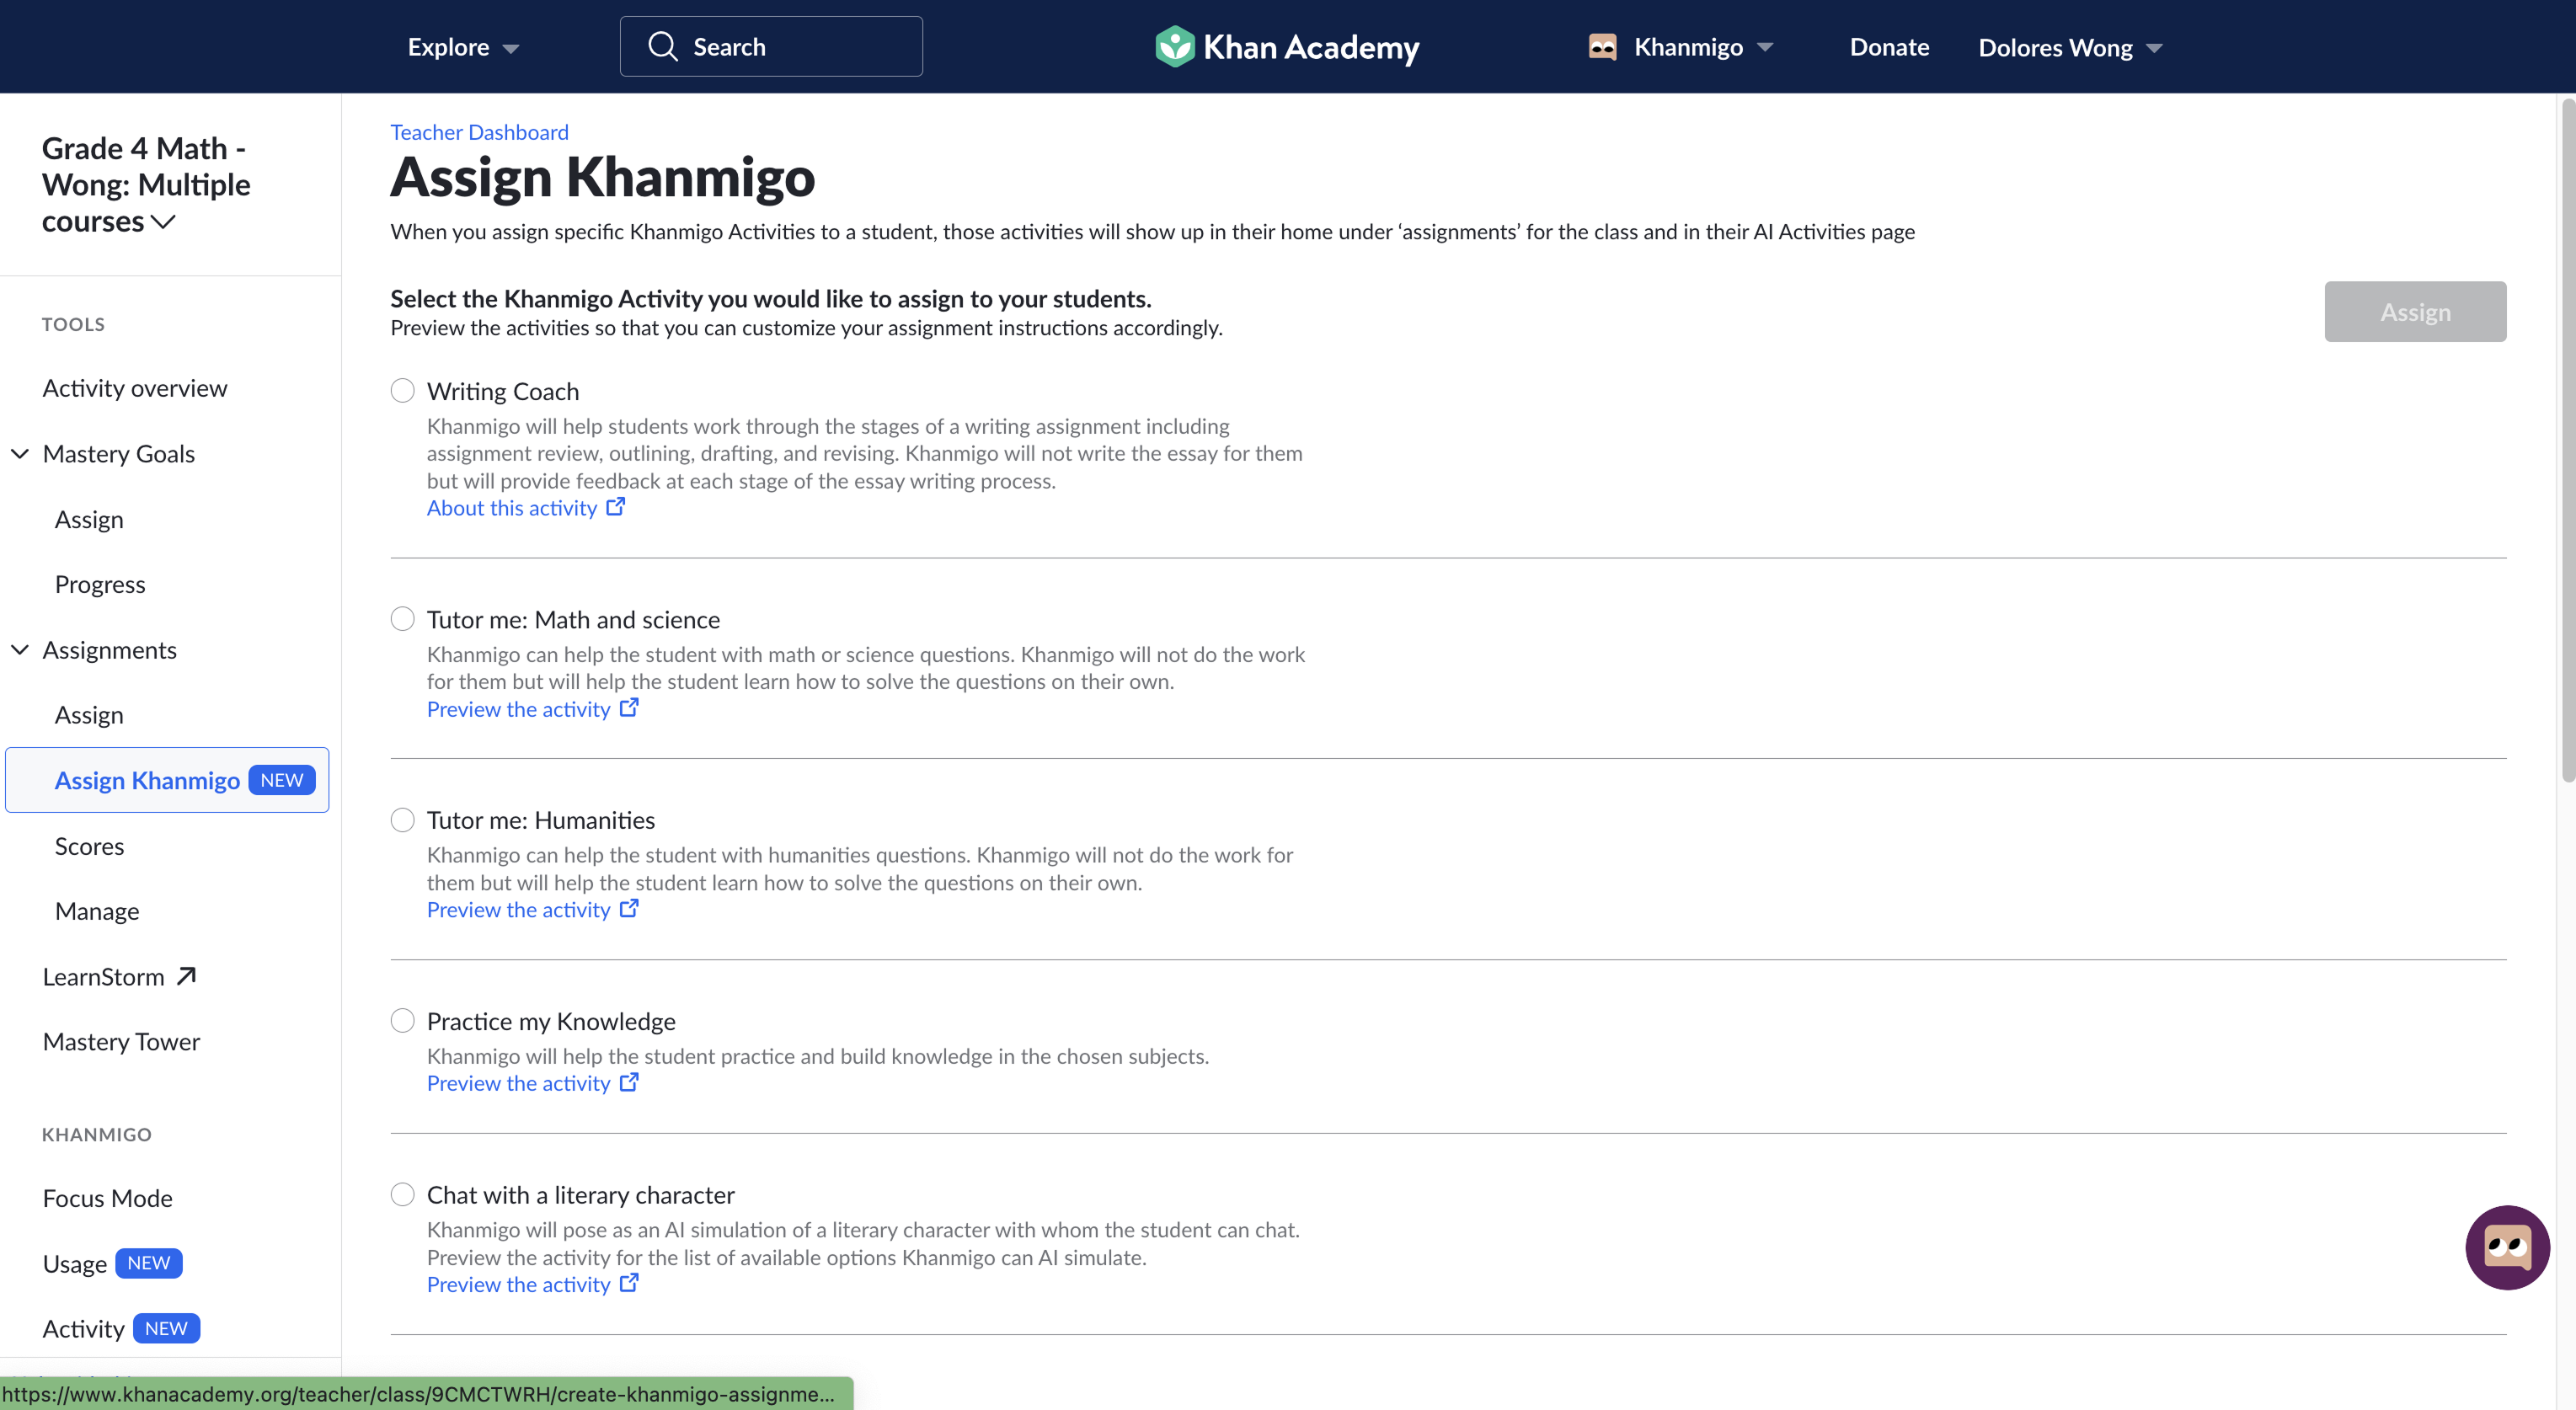This screenshot has width=2576, height=1410.
Task: Open Scores in sidebar
Action: click(x=89, y=846)
